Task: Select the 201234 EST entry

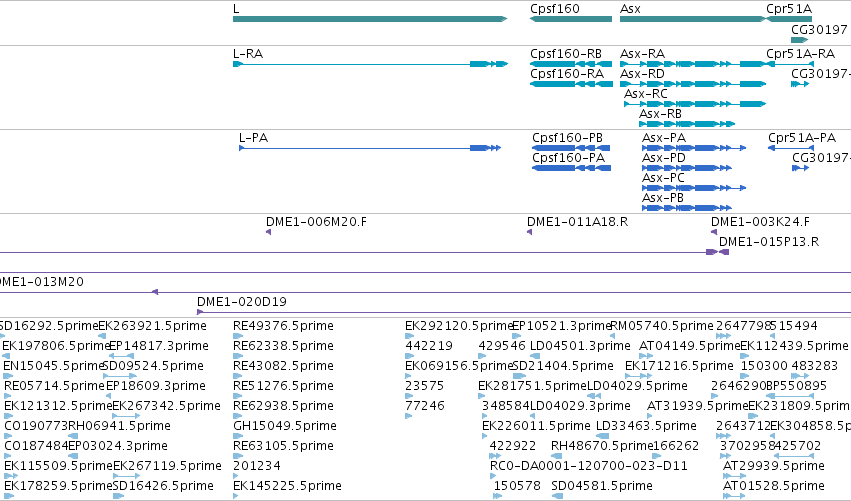Action: coord(257,467)
